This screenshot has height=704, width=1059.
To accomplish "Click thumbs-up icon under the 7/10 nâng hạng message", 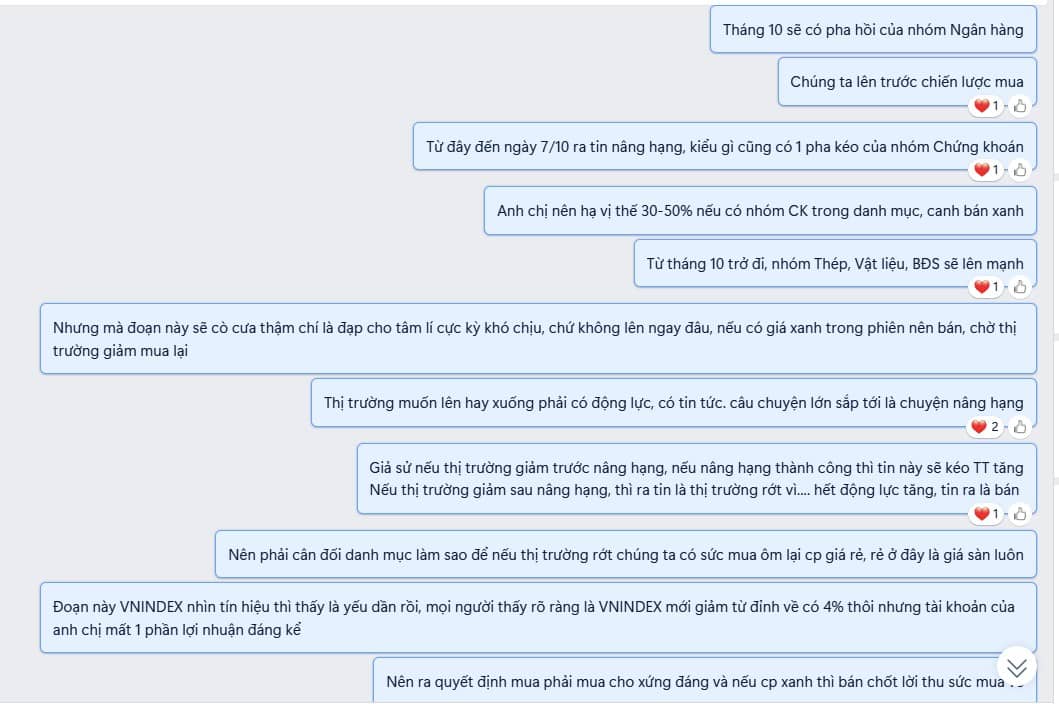I will [1020, 170].
